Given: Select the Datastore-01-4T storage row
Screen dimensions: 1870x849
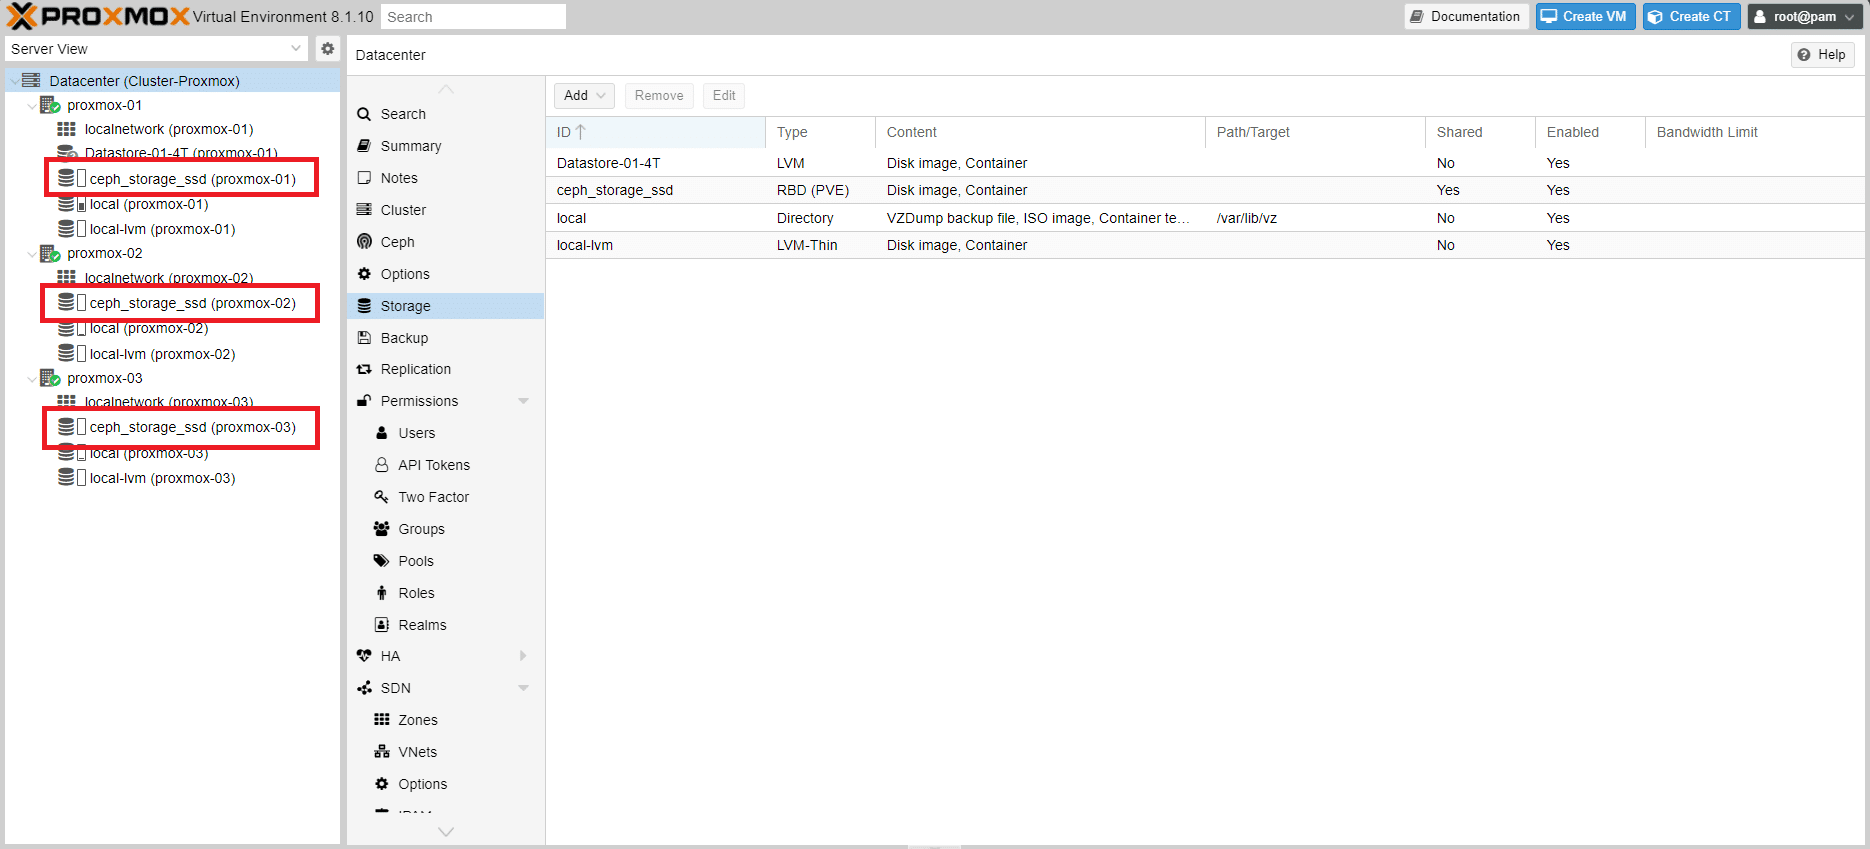Looking at the screenshot, I should pyautogui.click(x=1205, y=163).
